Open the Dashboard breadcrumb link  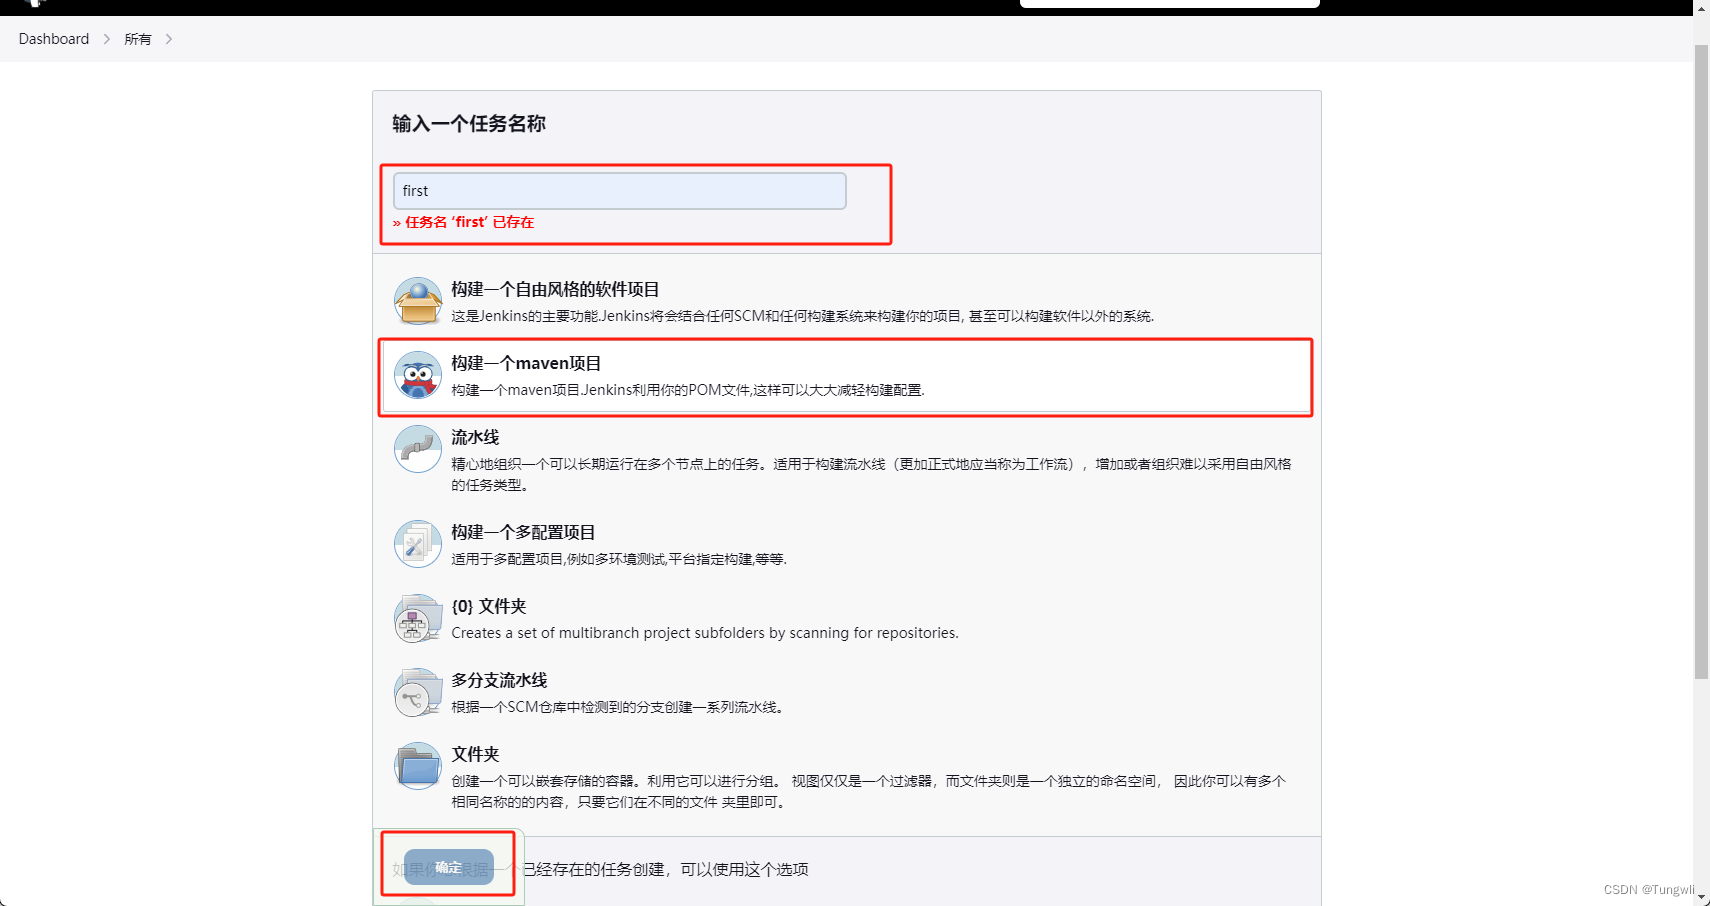[x=54, y=39]
